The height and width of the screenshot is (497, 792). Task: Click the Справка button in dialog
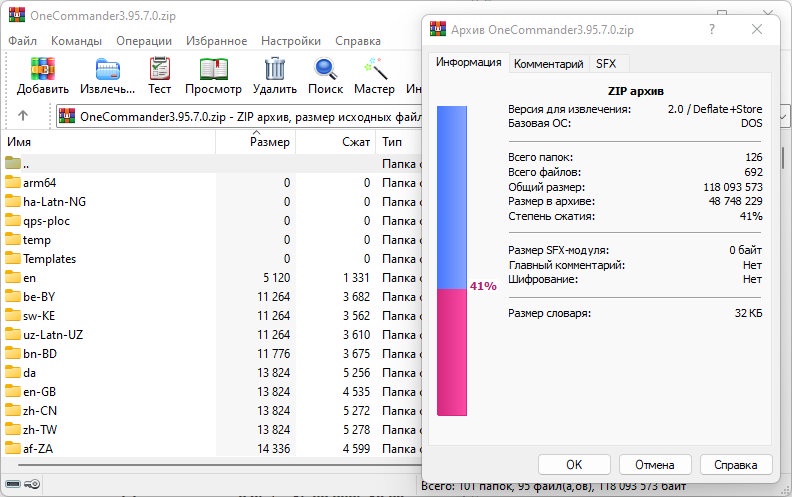(735, 464)
